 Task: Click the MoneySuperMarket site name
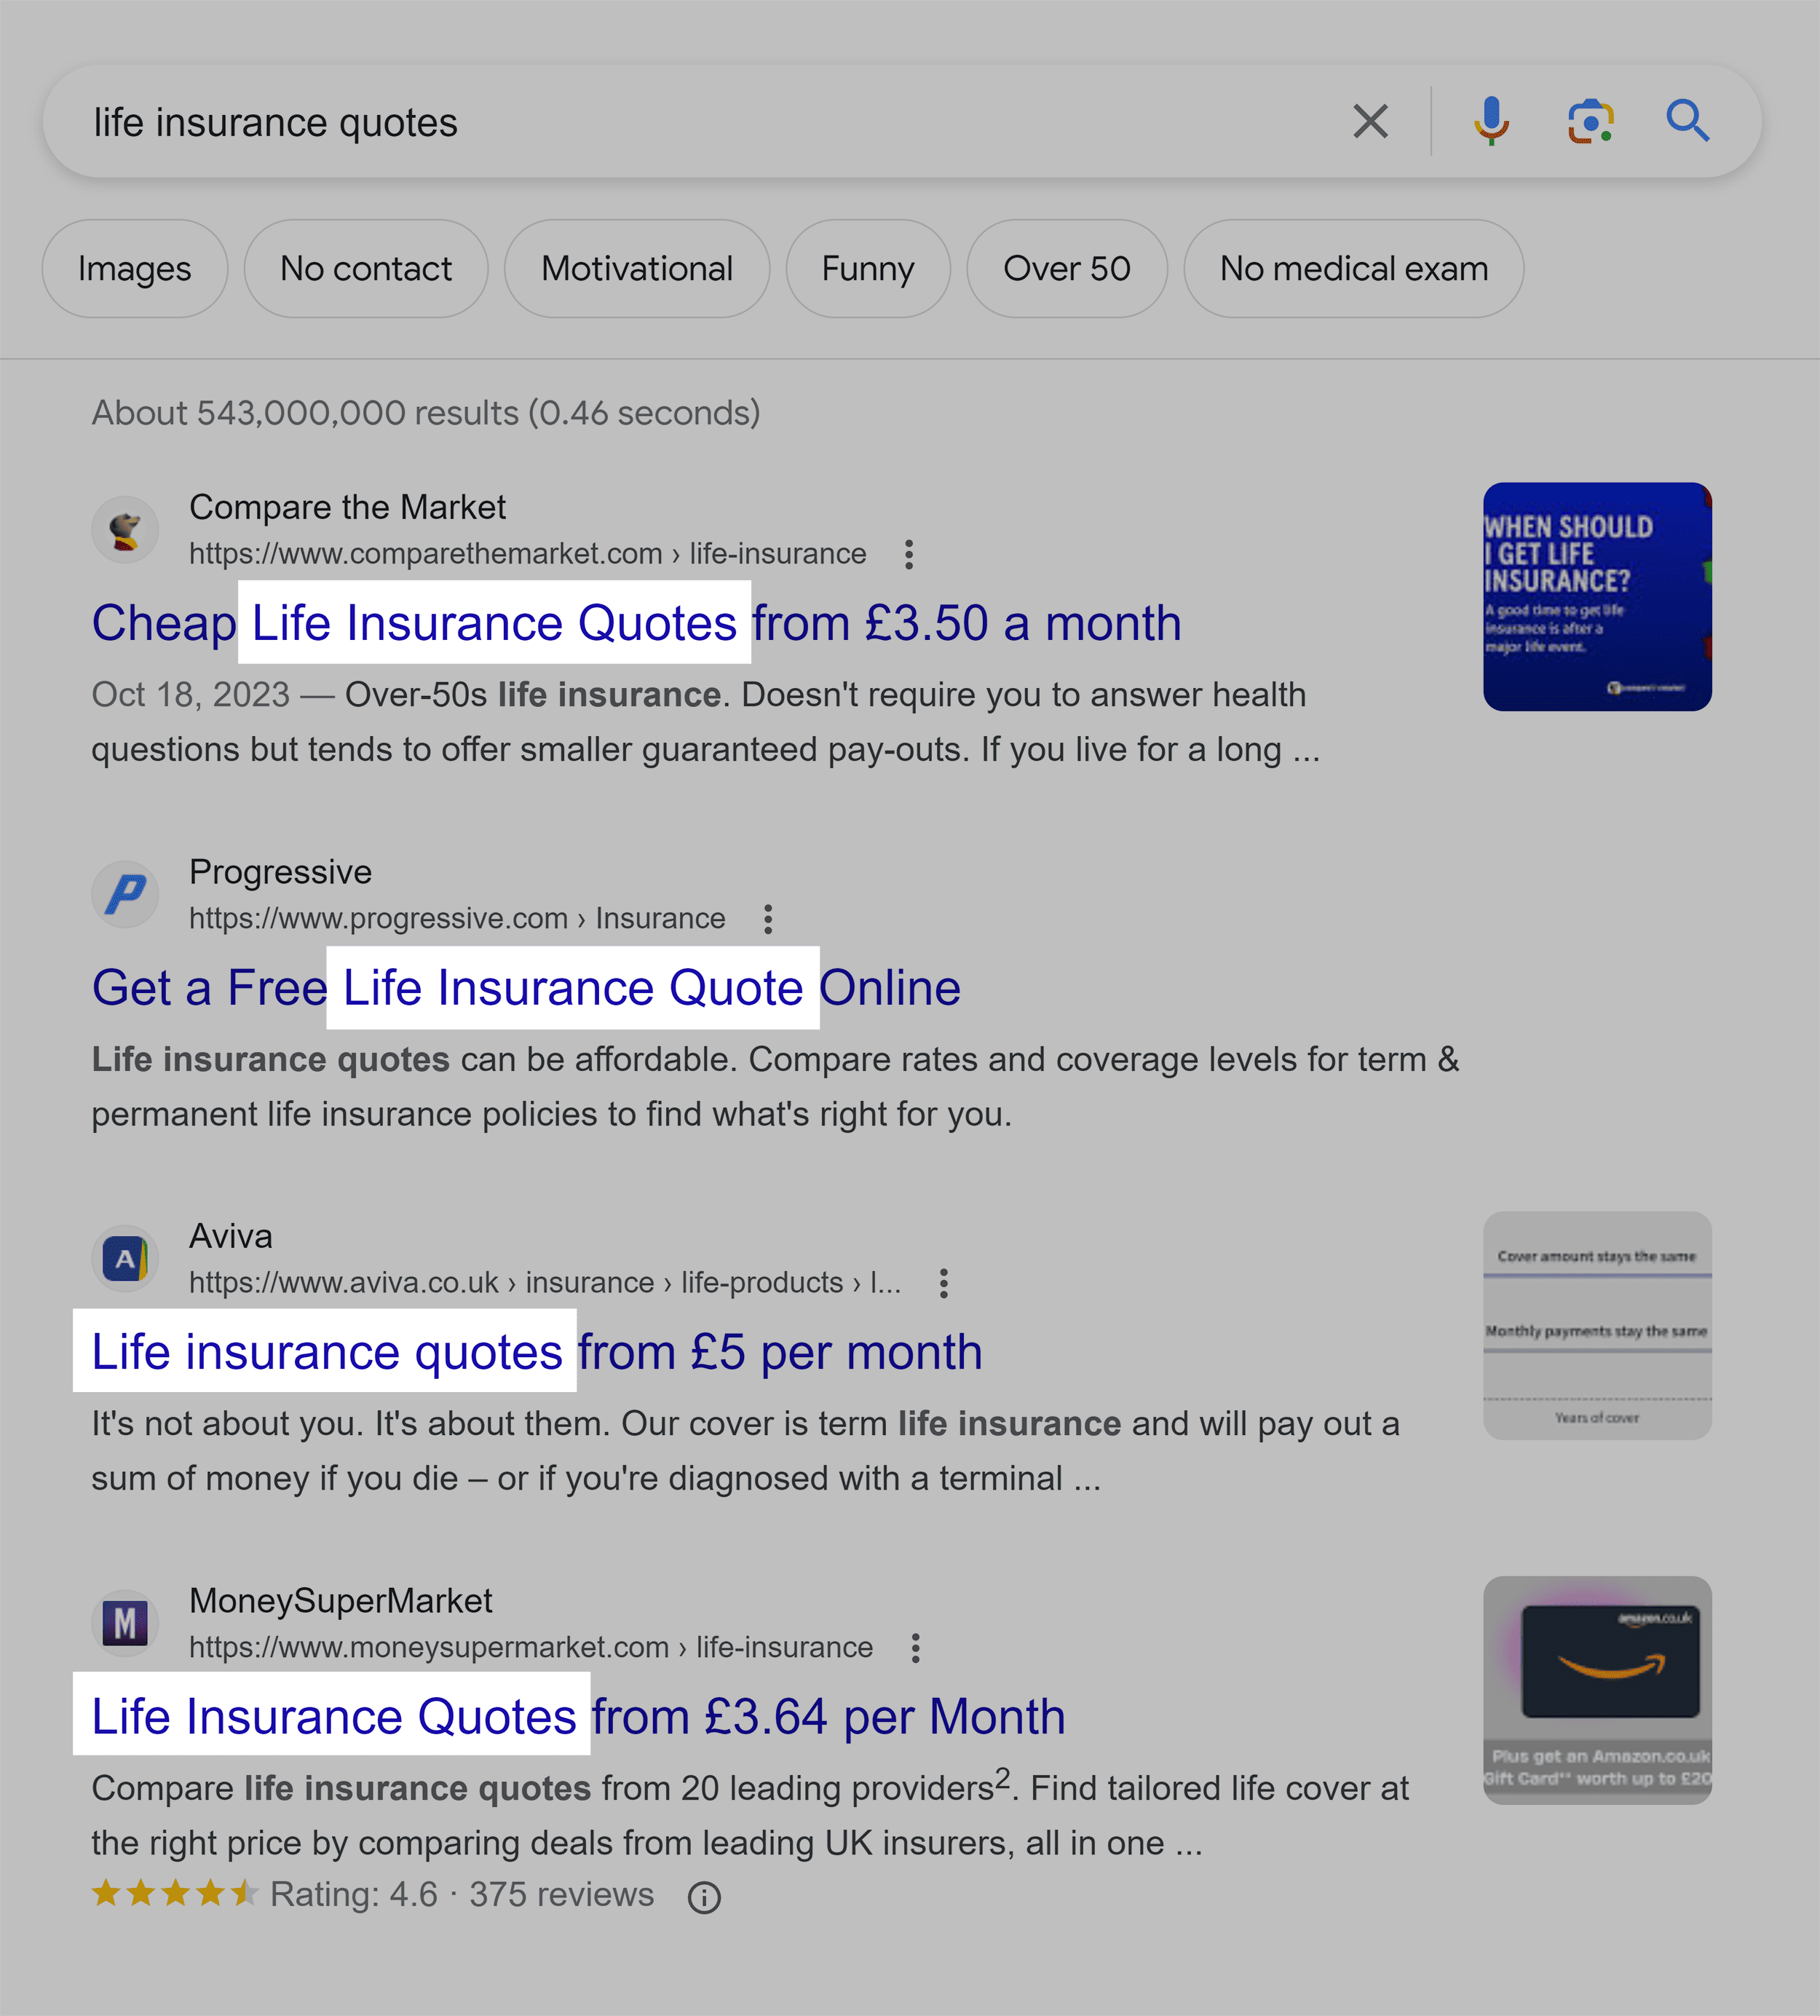tap(341, 1601)
